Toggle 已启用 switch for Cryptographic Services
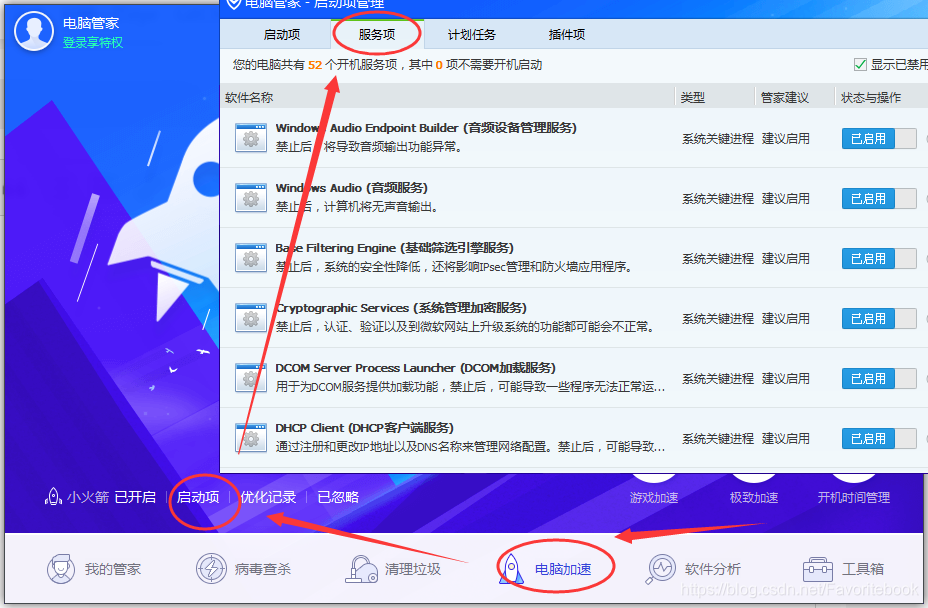Screen dimensions: 928x608 point(879,319)
